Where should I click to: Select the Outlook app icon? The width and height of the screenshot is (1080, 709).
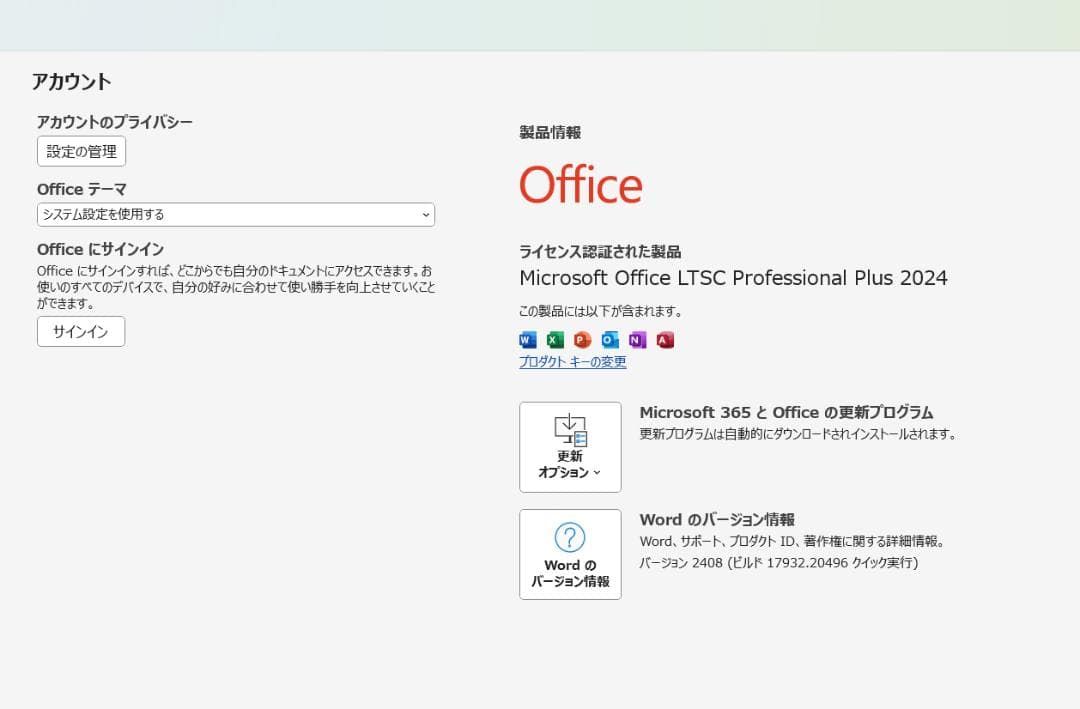pos(610,340)
